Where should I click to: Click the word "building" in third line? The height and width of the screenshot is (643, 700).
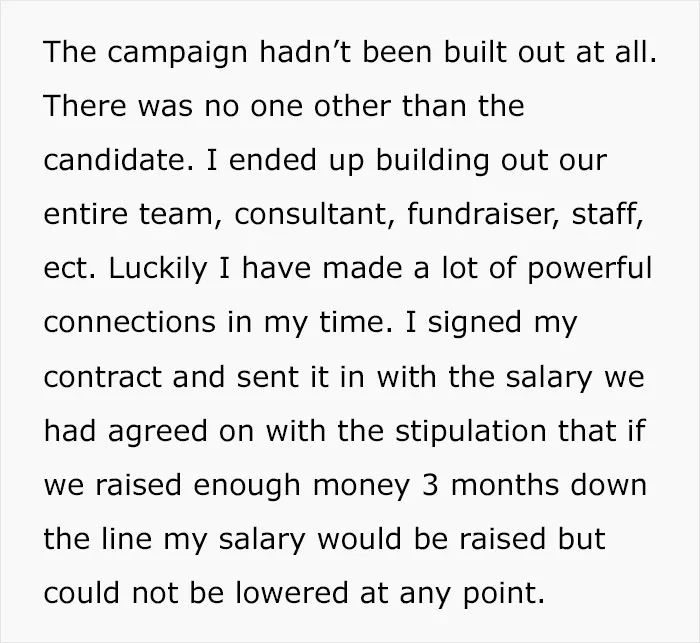432,160
